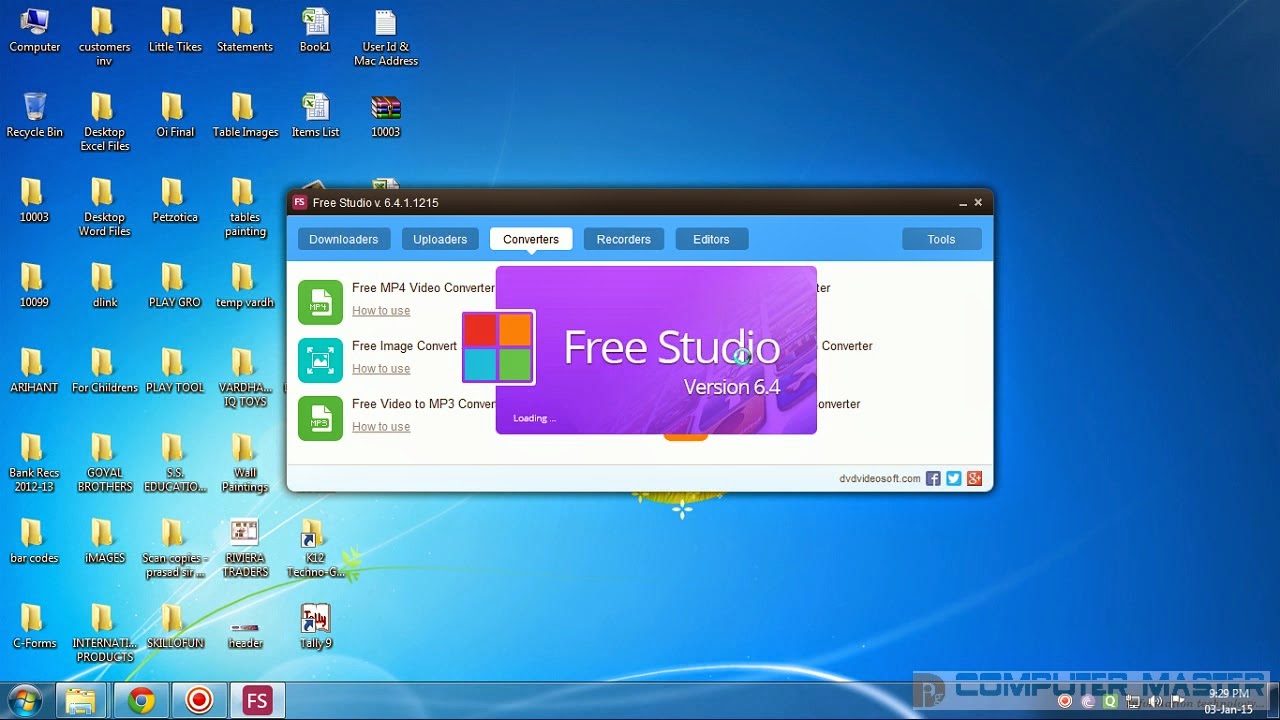
Task: Open the Google+ icon in Free Studio footer
Action: click(x=975, y=478)
